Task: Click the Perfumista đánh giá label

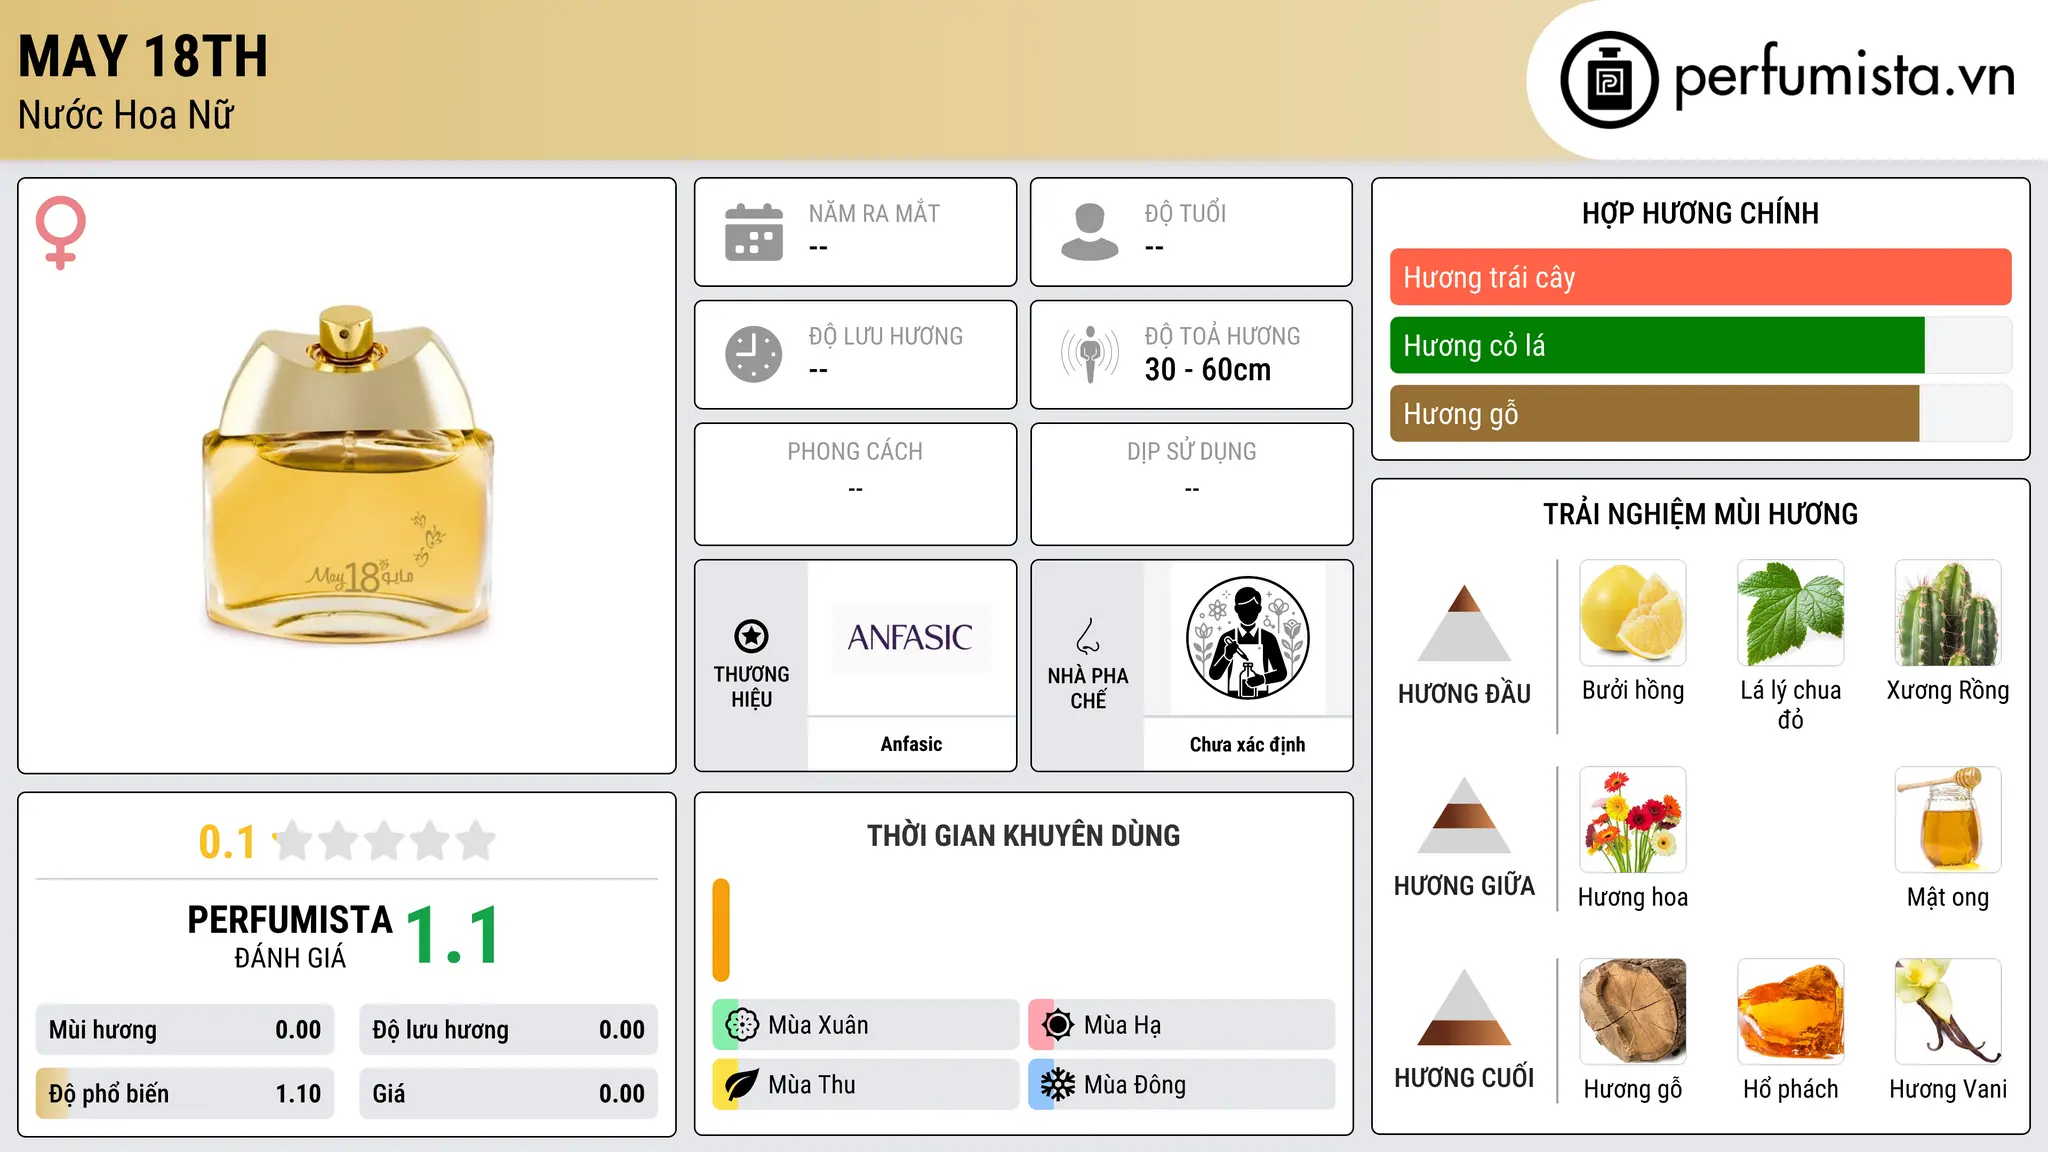Action: (x=290, y=936)
